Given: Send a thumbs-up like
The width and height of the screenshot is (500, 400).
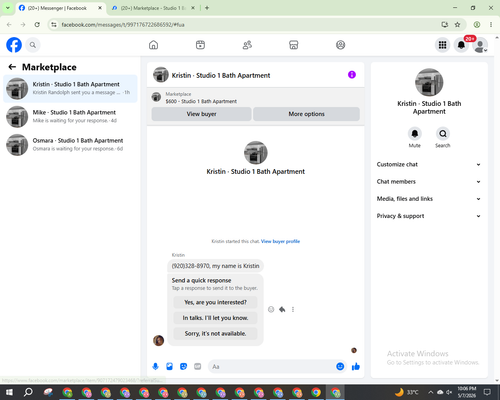Looking at the screenshot, I should [356, 367].
